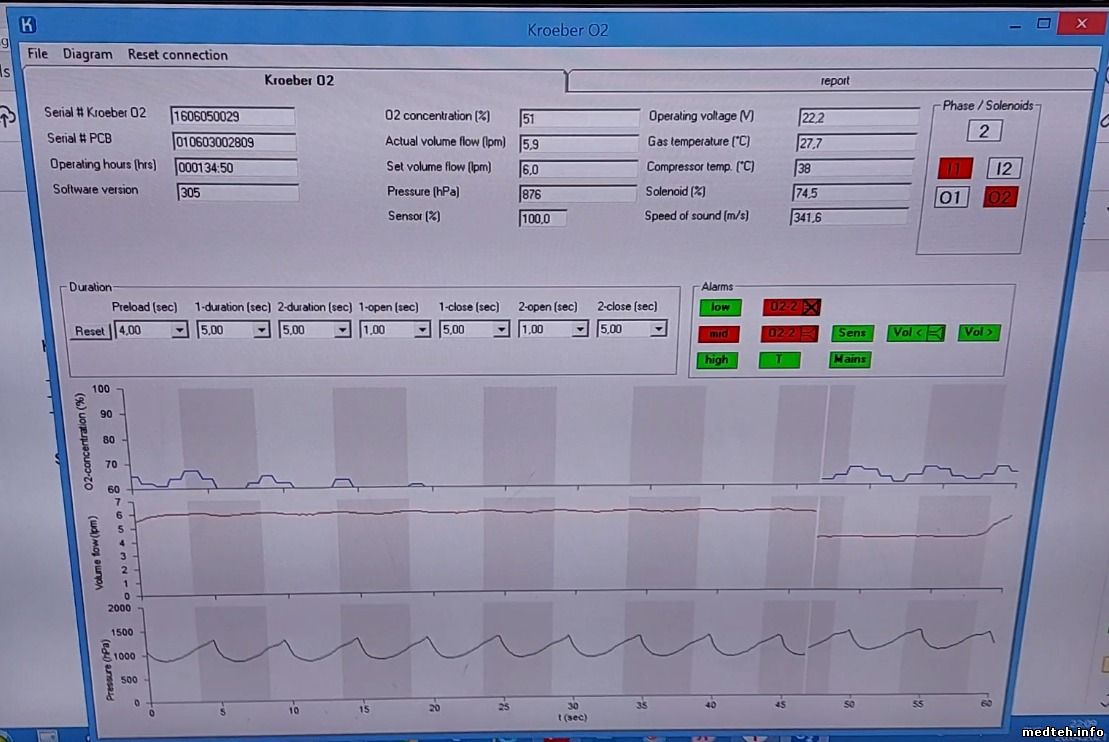Click the Vol > alarm indicator
The height and width of the screenshot is (742, 1109).
[978, 333]
